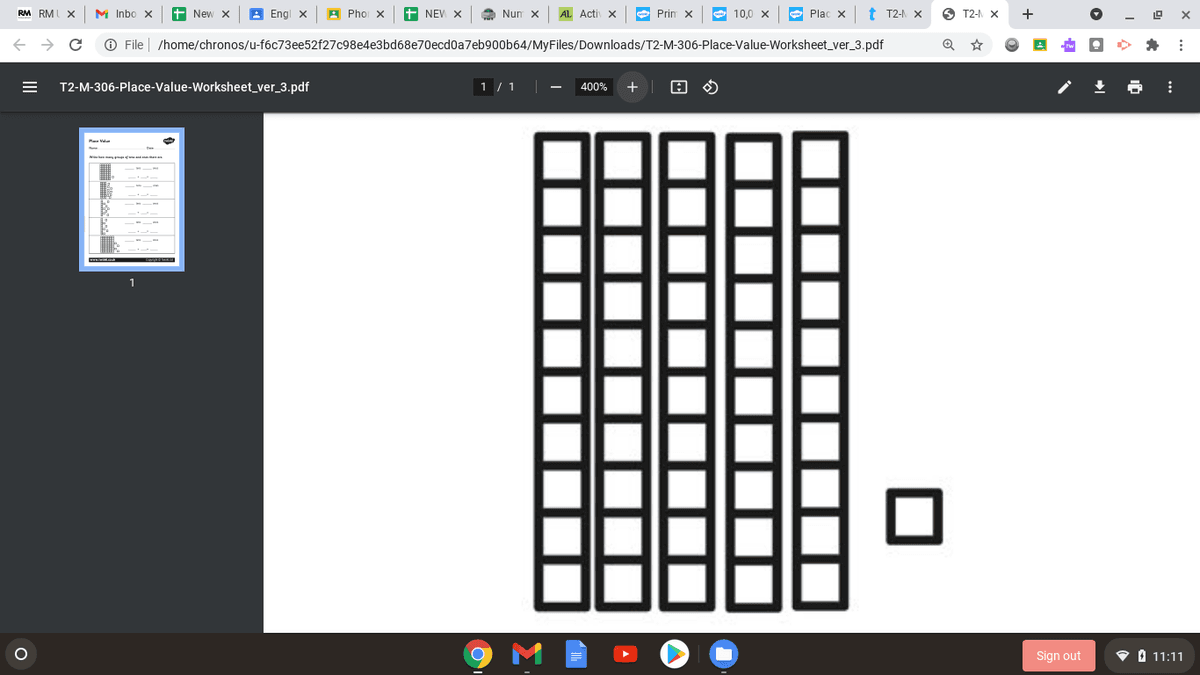The width and height of the screenshot is (1200, 675).
Task: Open the status tray showing 11:11
Action: [1149, 656]
